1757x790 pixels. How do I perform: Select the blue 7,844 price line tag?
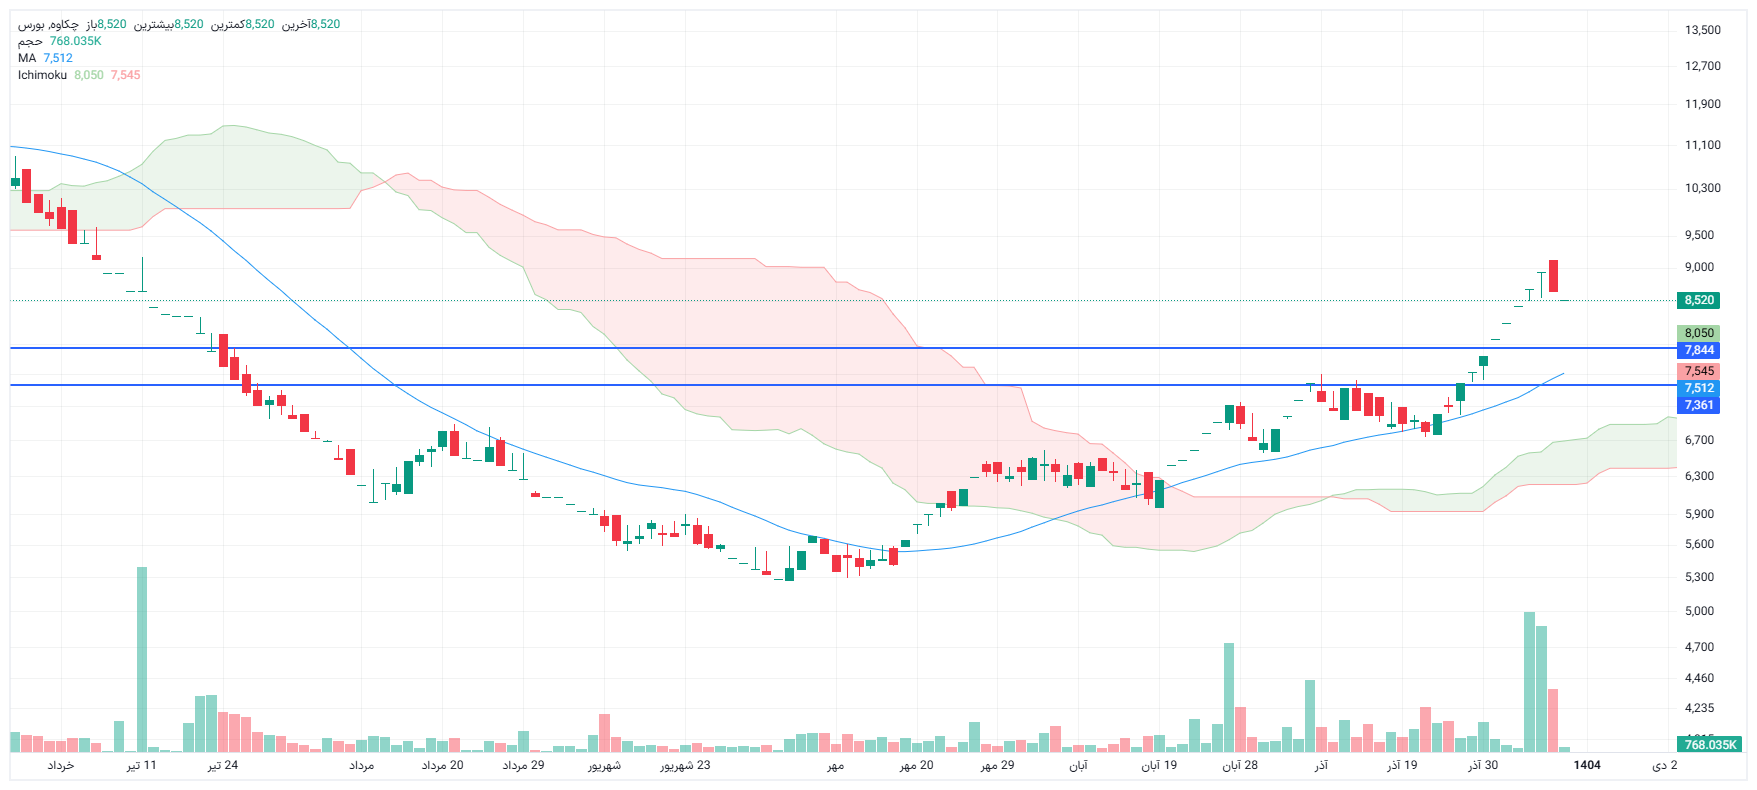pyautogui.click(x=1698, y=350)
